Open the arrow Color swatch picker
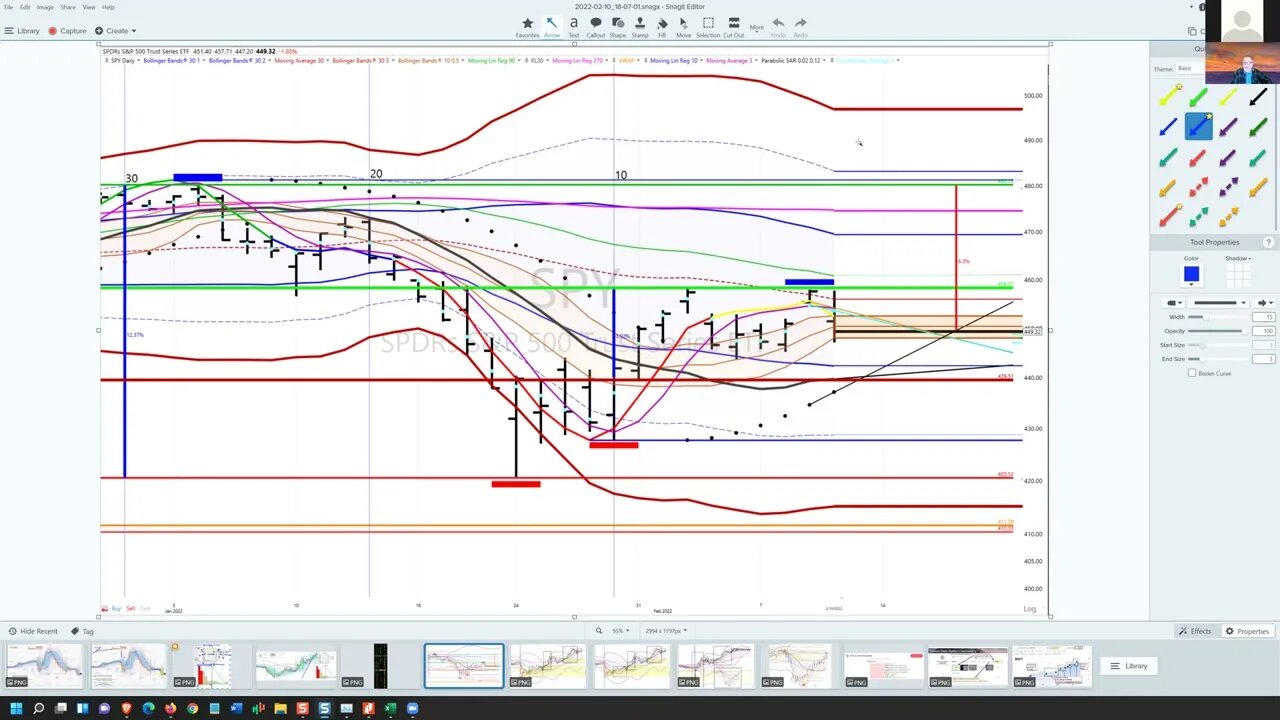The height and width of the screenshot is (720, 1280). click(1191, 275)
